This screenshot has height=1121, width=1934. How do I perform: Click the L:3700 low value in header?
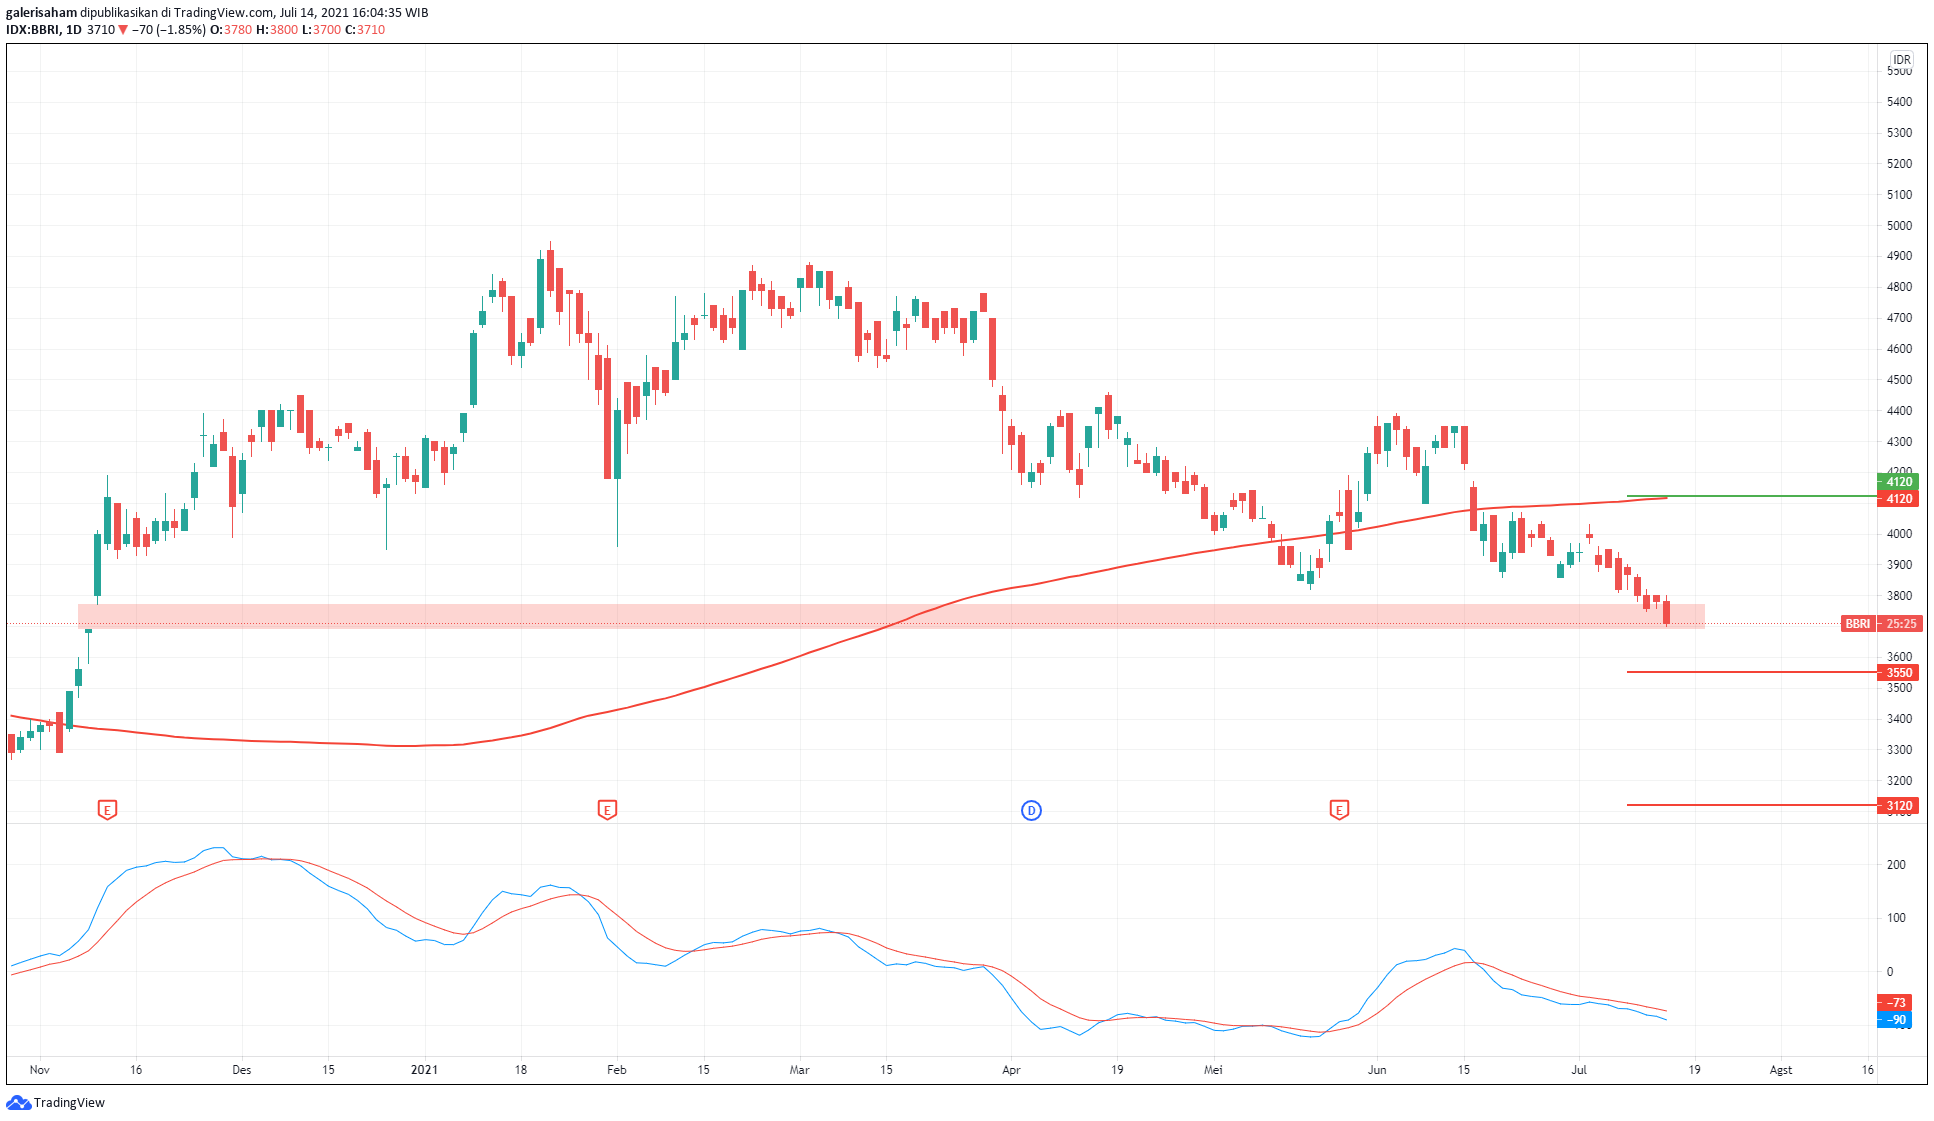pyautogui.click(x=322, y=30)
